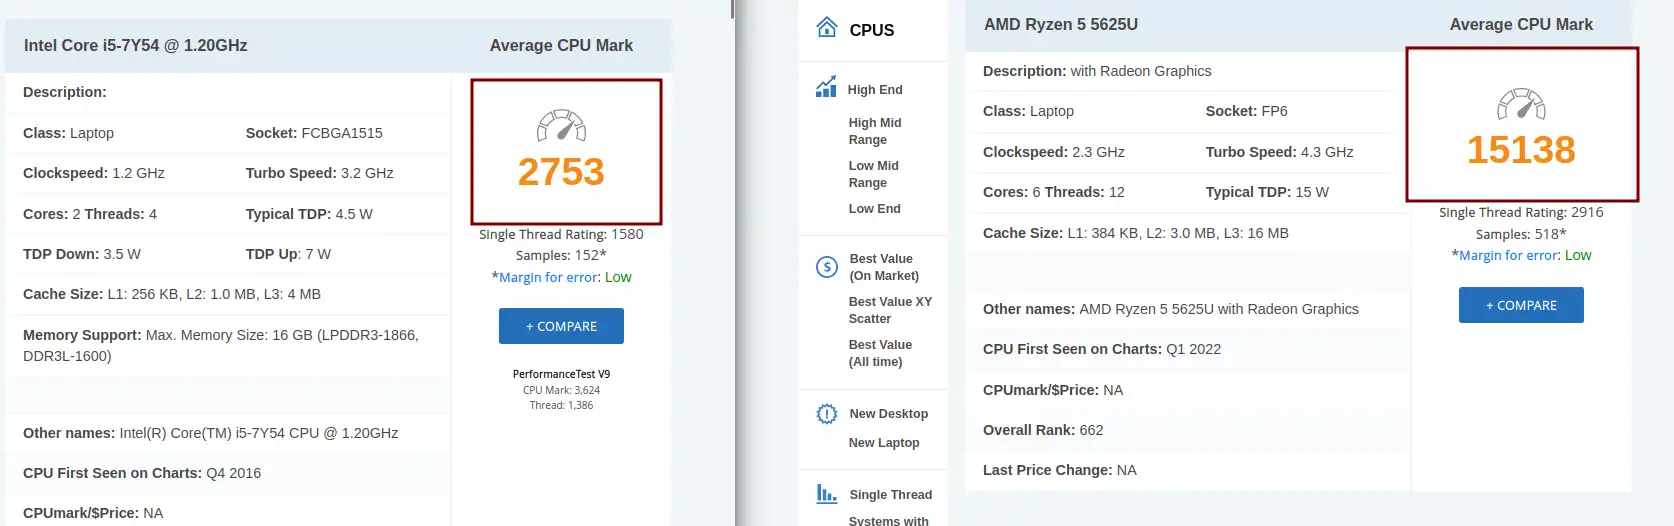Select Overall Rank: 662 text
The height and width of the screenshot is (526, 1674).
pyautogui.click(x=1043, y=430)
